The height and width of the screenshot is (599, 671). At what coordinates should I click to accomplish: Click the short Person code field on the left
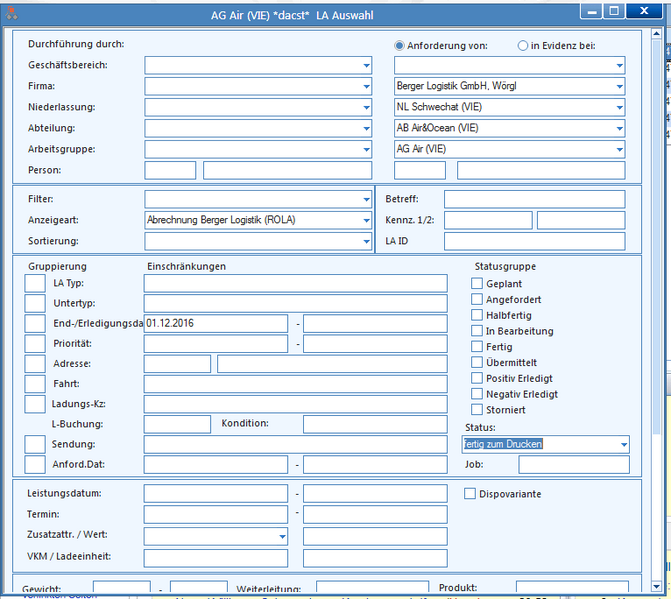(170, 170)
